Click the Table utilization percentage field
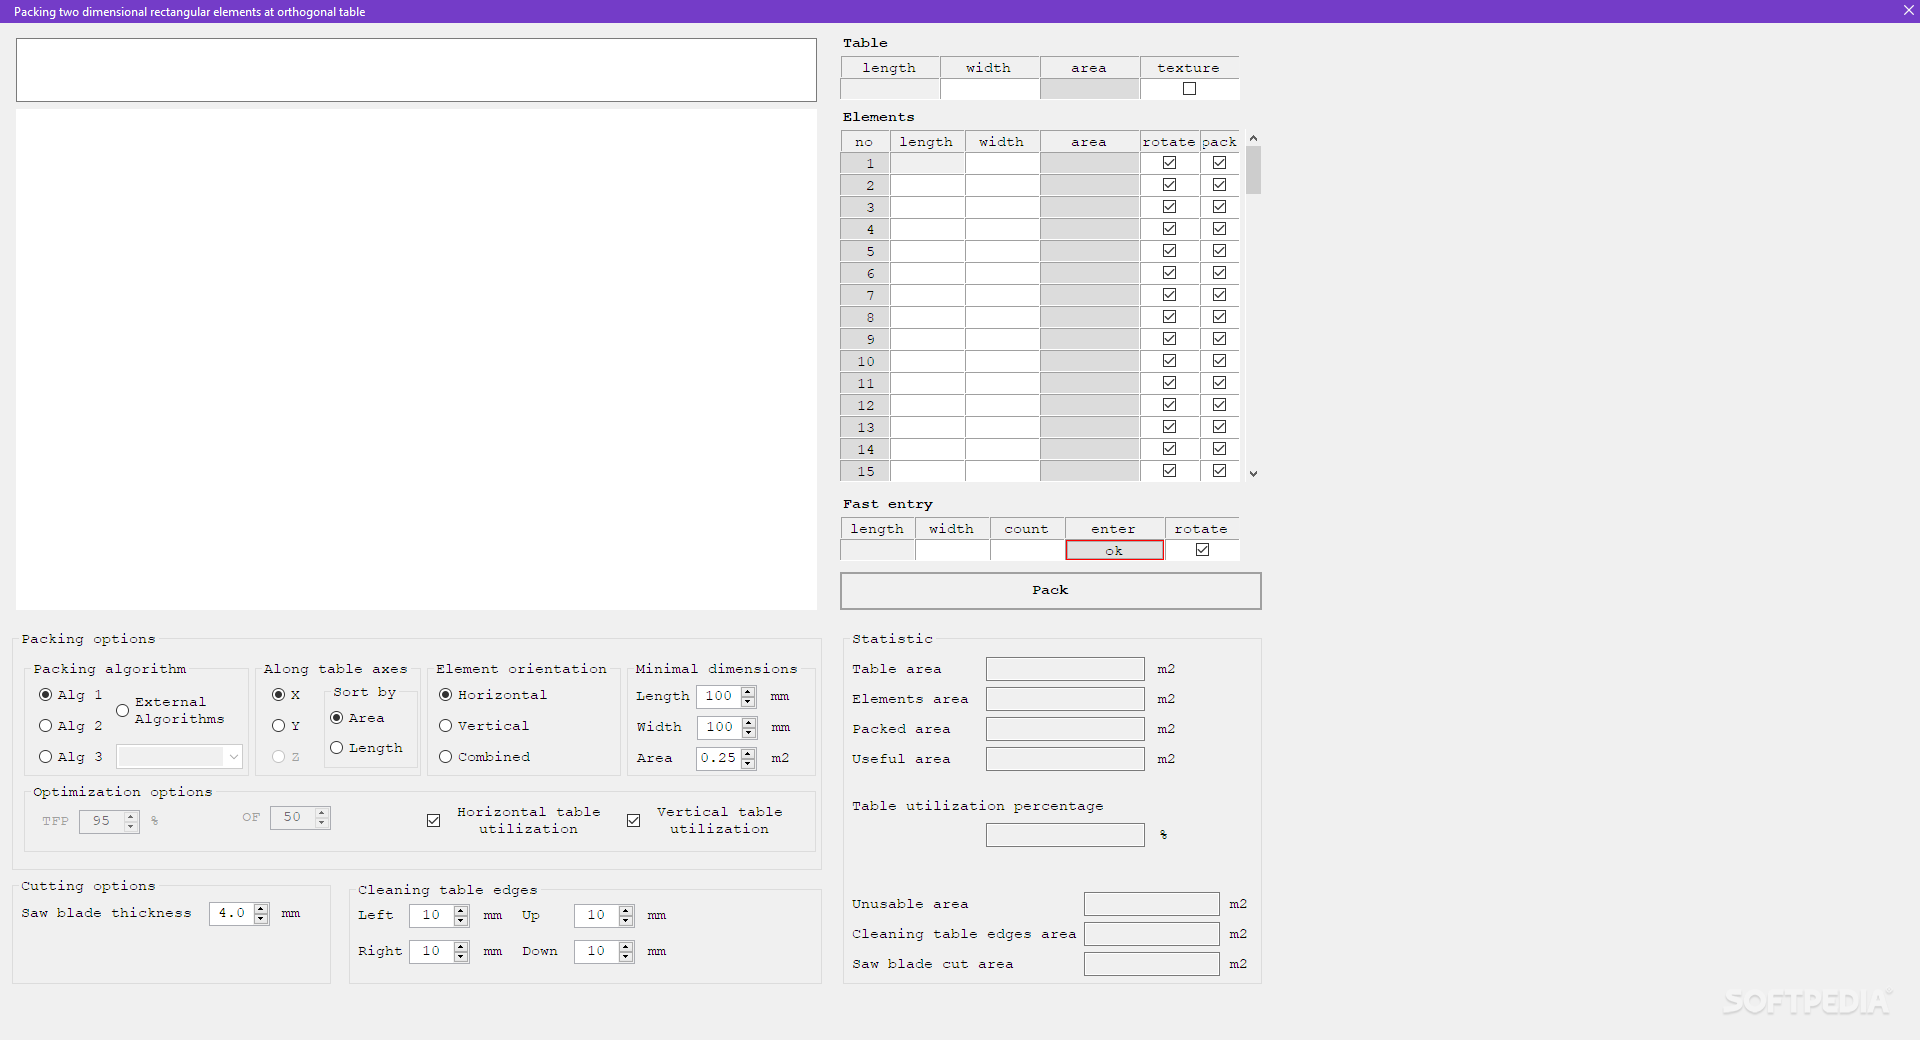This screenshot has height=1040, width=1920. (1065, 835)
